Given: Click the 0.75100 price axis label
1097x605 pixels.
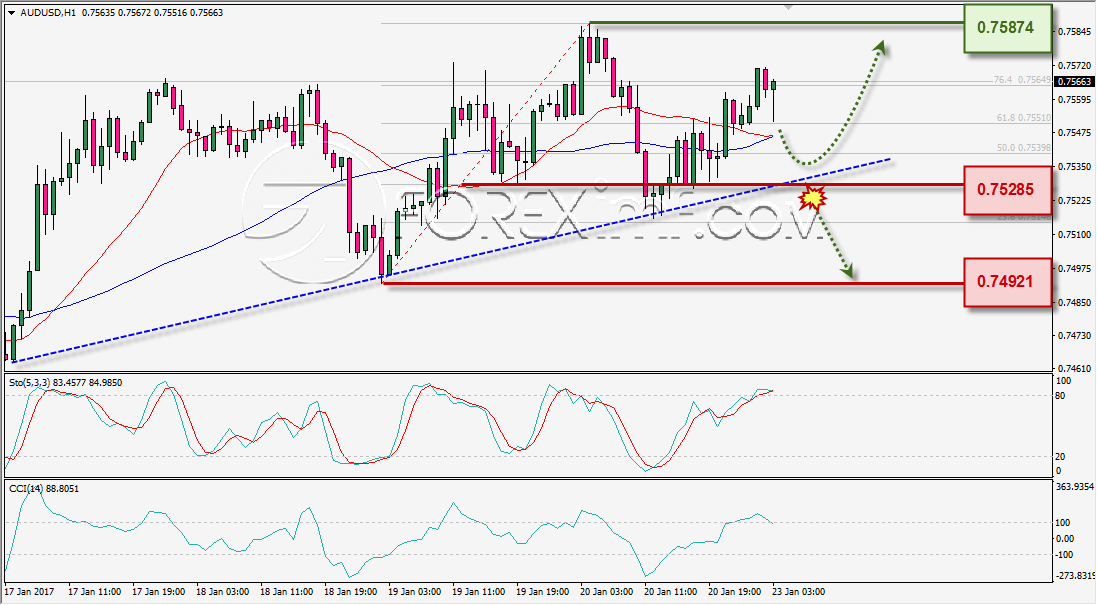Looking at the screenshot, I should [x=1075, y=235].
